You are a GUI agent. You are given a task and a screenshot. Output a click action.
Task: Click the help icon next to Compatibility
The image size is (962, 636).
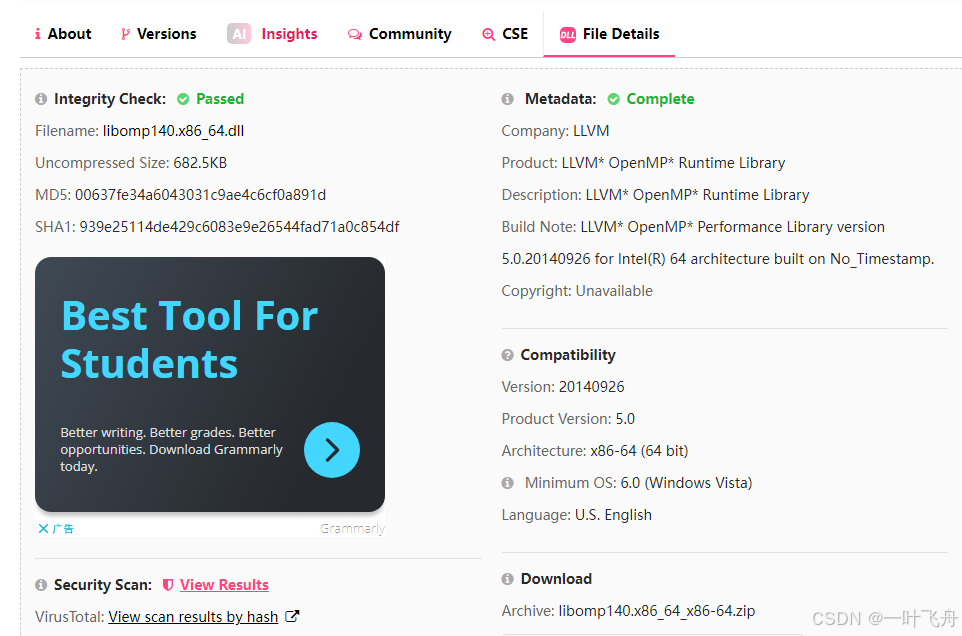coord(507,355)
